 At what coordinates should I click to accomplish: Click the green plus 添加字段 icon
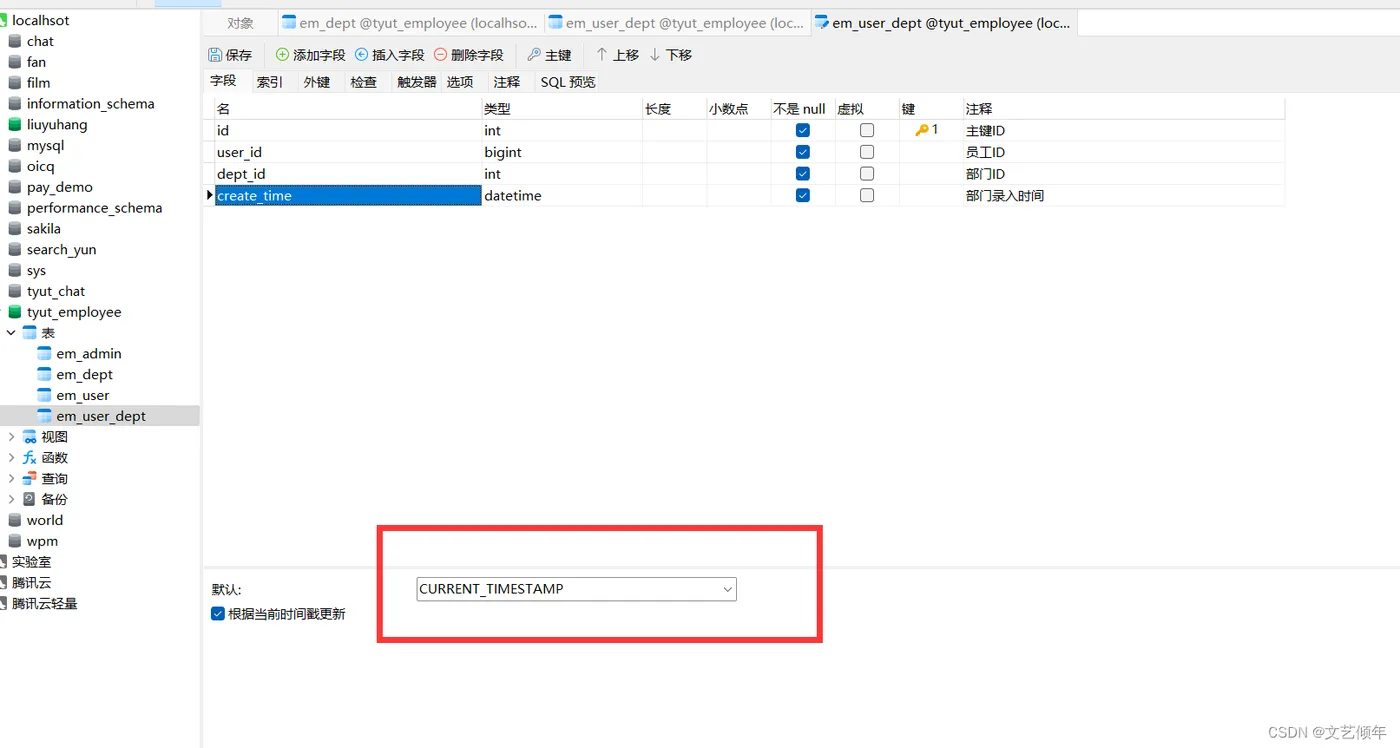click(x=283, y=55)
